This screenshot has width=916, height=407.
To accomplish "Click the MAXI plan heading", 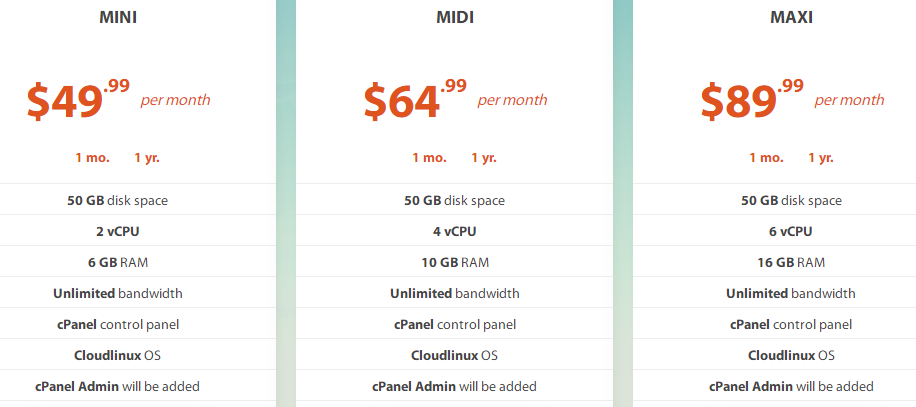I will pos(792,17).
